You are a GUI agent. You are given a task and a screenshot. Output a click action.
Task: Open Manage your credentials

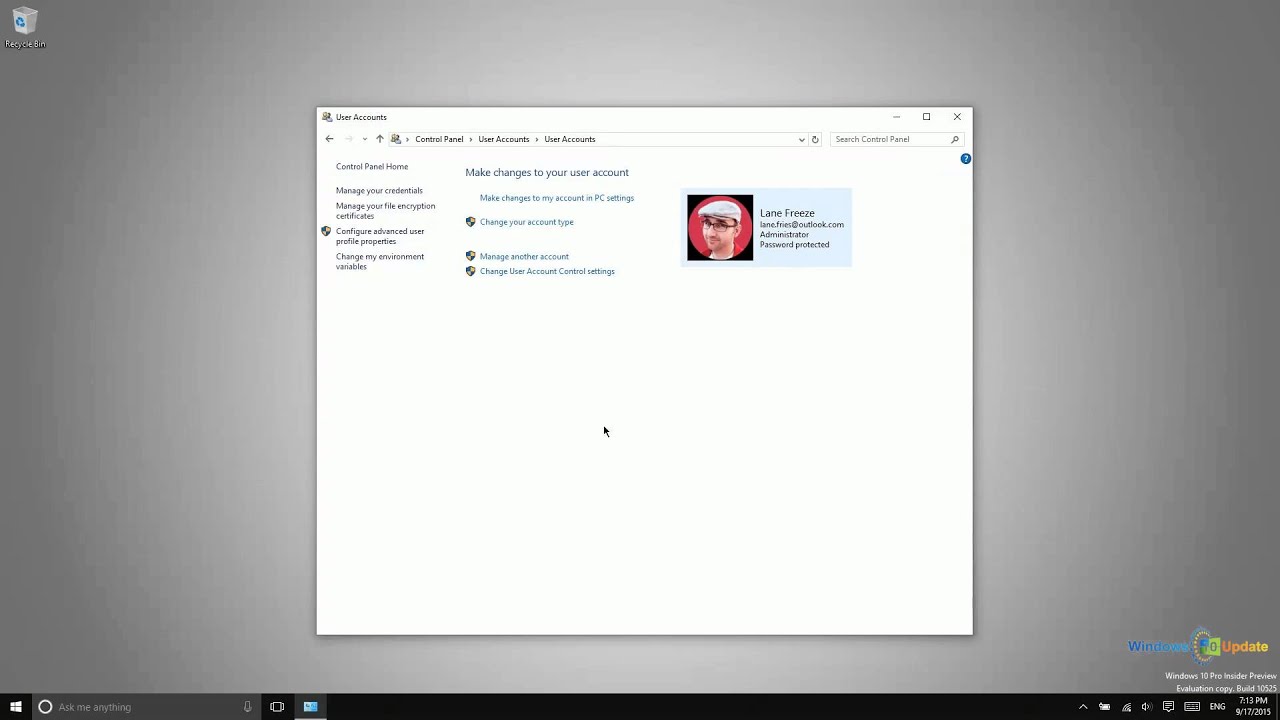pos(379,191)
